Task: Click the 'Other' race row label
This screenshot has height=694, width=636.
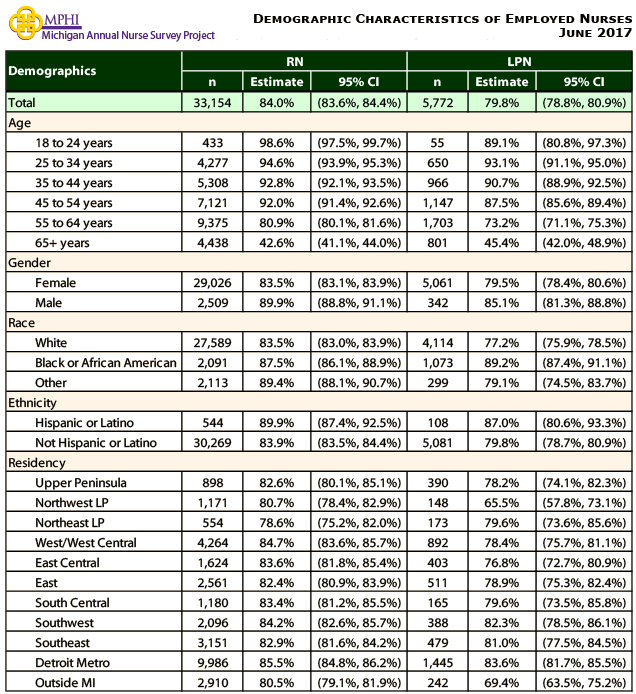Action: coord(51,383)
